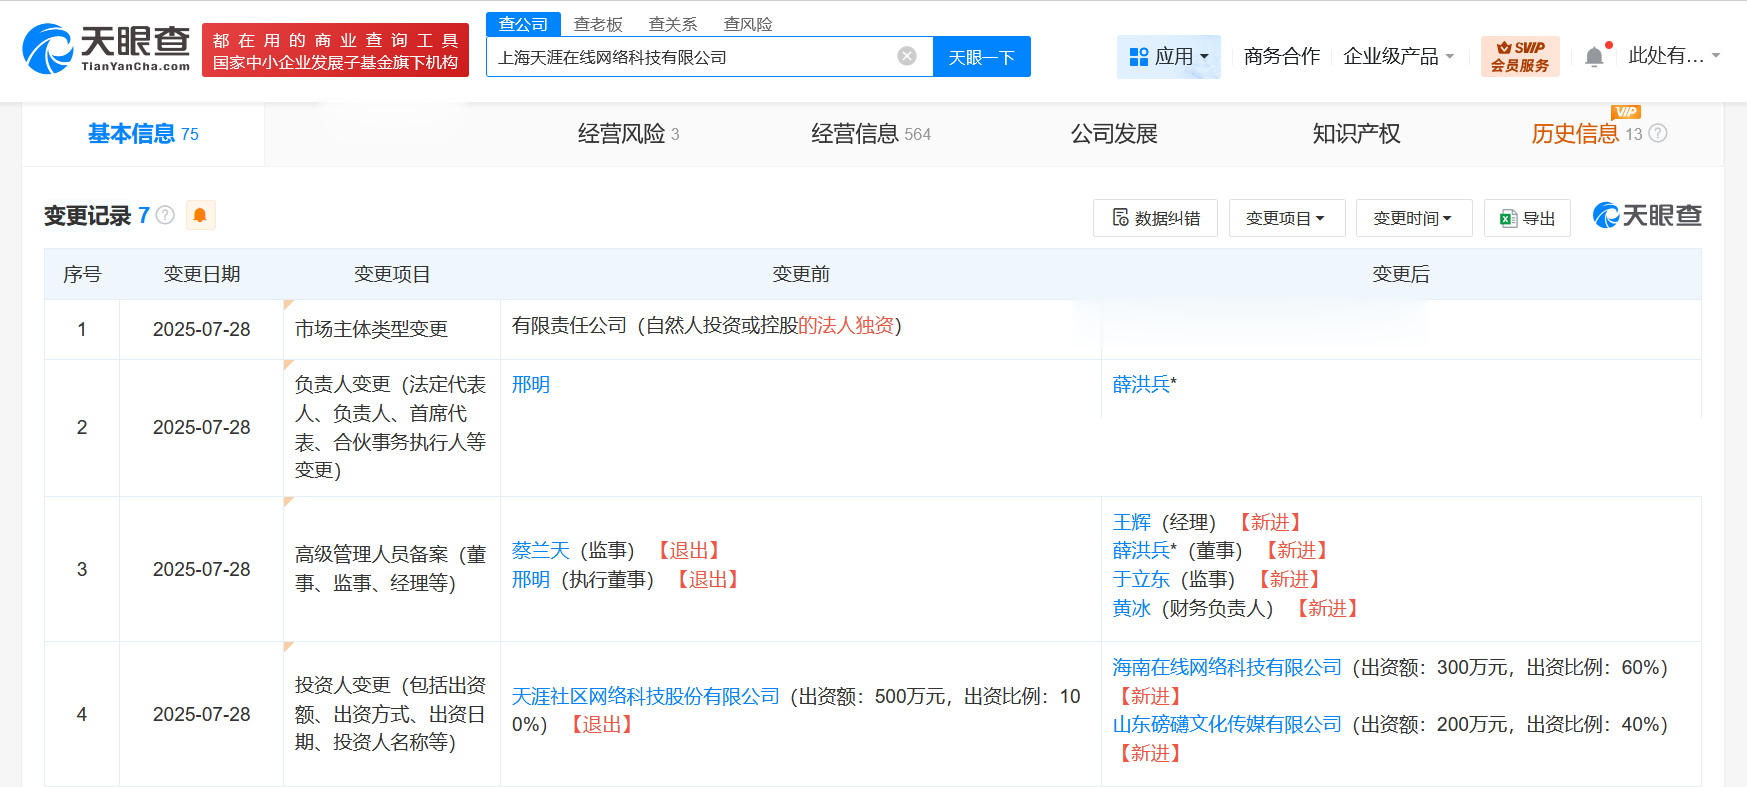Click the 变更日期 column header
This screenshot has height=787, width=1747.
(x=202, y=274)
